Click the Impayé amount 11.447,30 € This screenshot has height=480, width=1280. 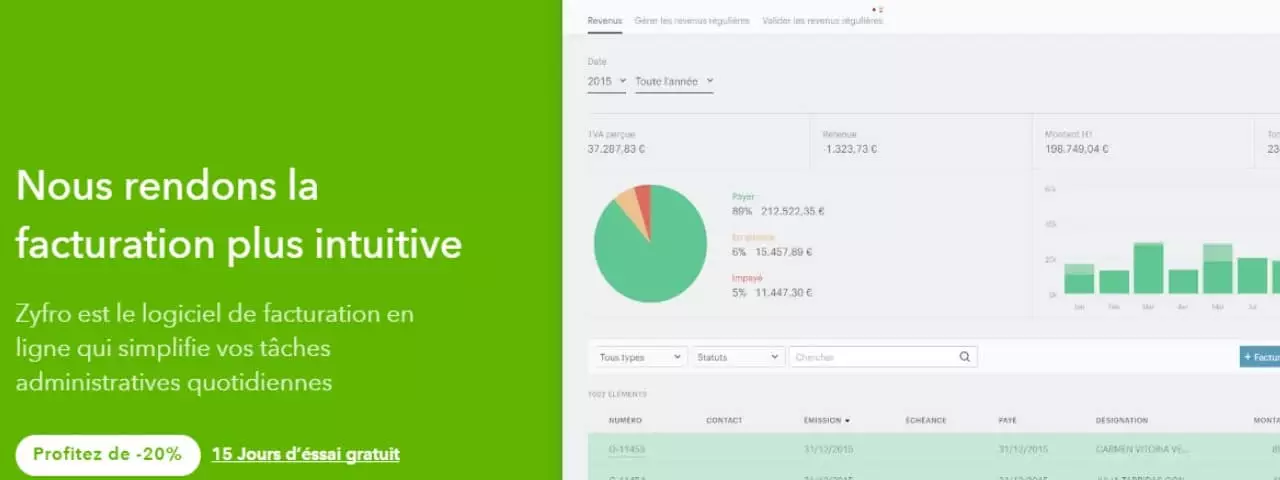click(x=786, y=293)
